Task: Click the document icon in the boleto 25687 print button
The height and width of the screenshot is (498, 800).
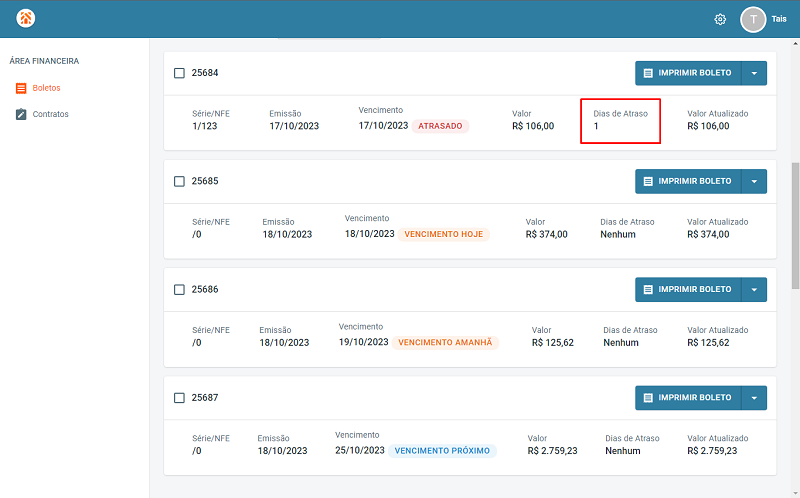Action: 648,397
